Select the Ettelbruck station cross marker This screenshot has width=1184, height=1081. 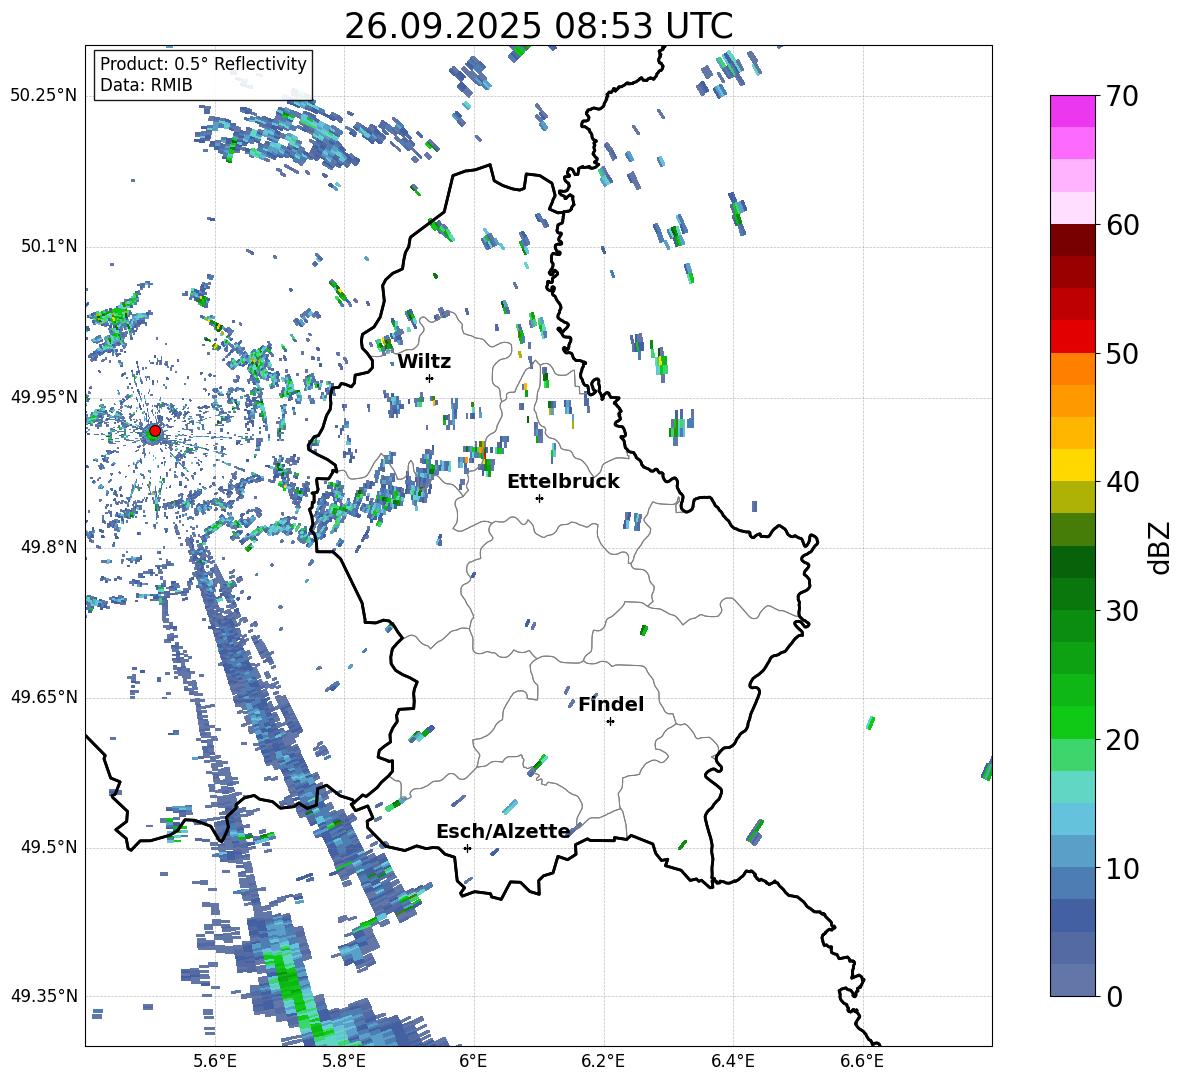pos(539,498)
